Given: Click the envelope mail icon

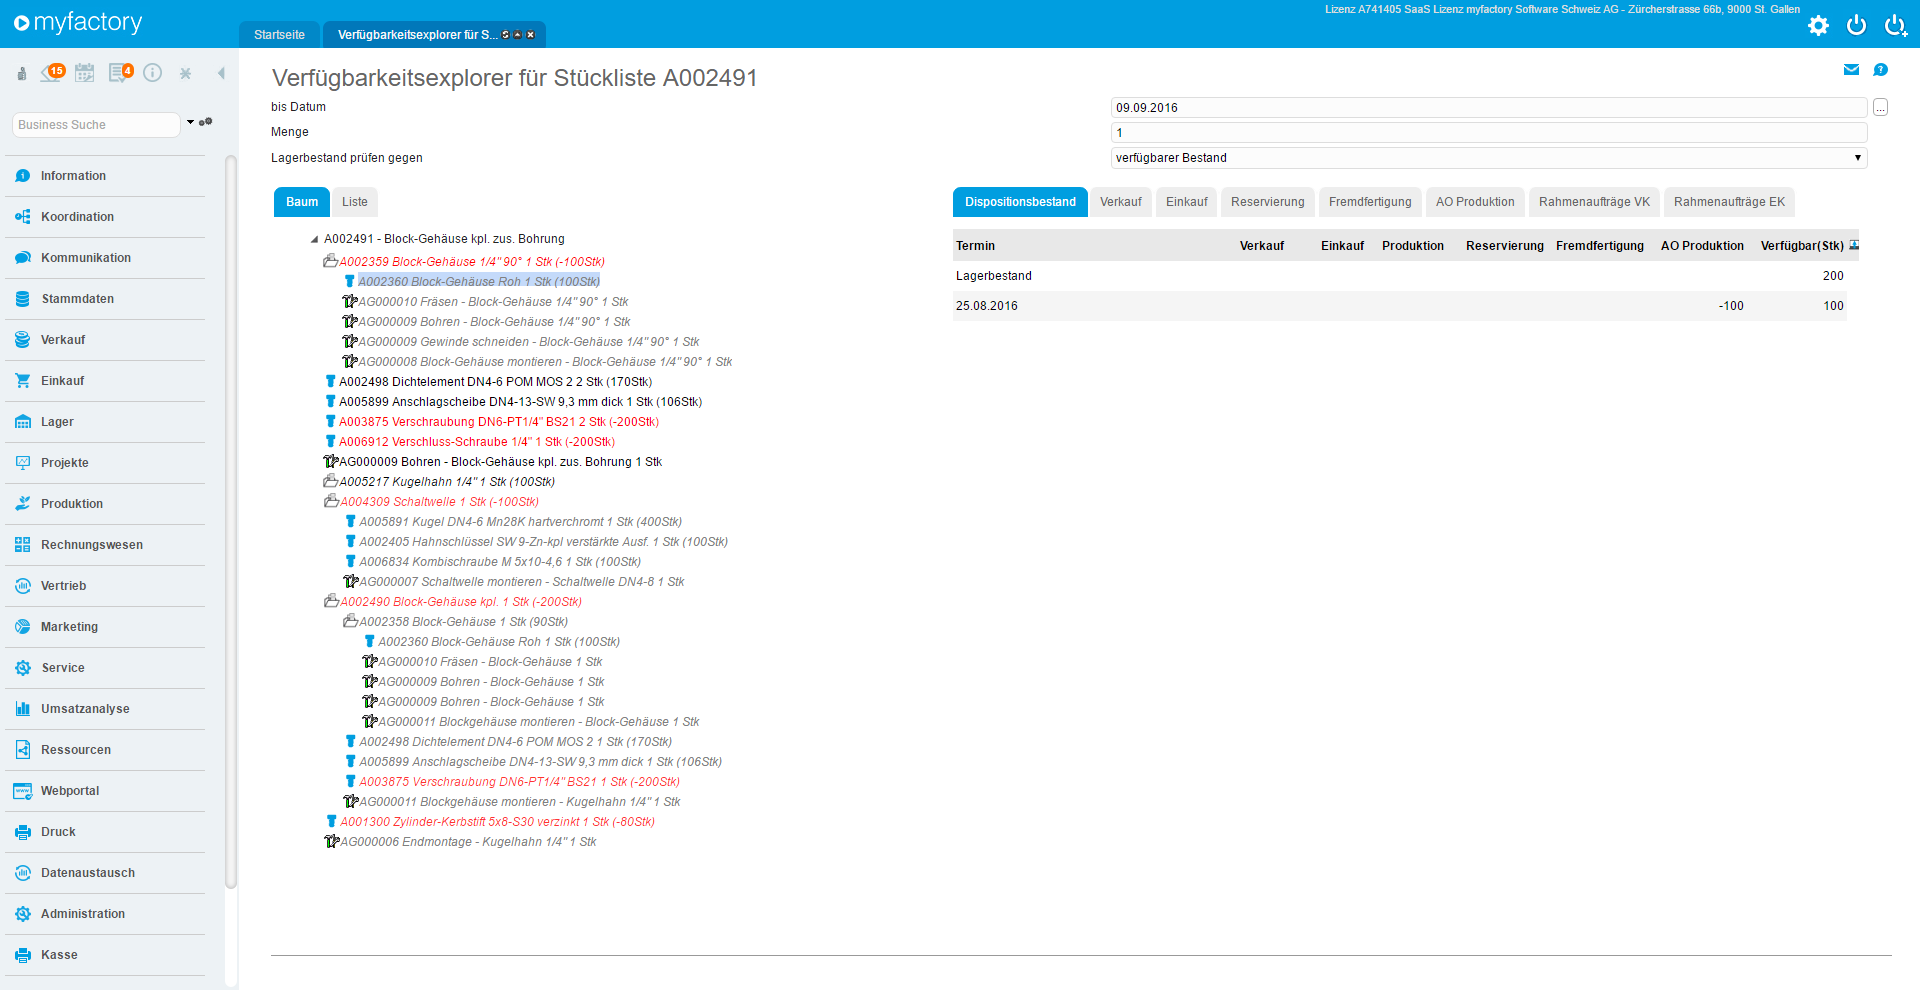Looking at the screenshot, I should point(1851,70).
